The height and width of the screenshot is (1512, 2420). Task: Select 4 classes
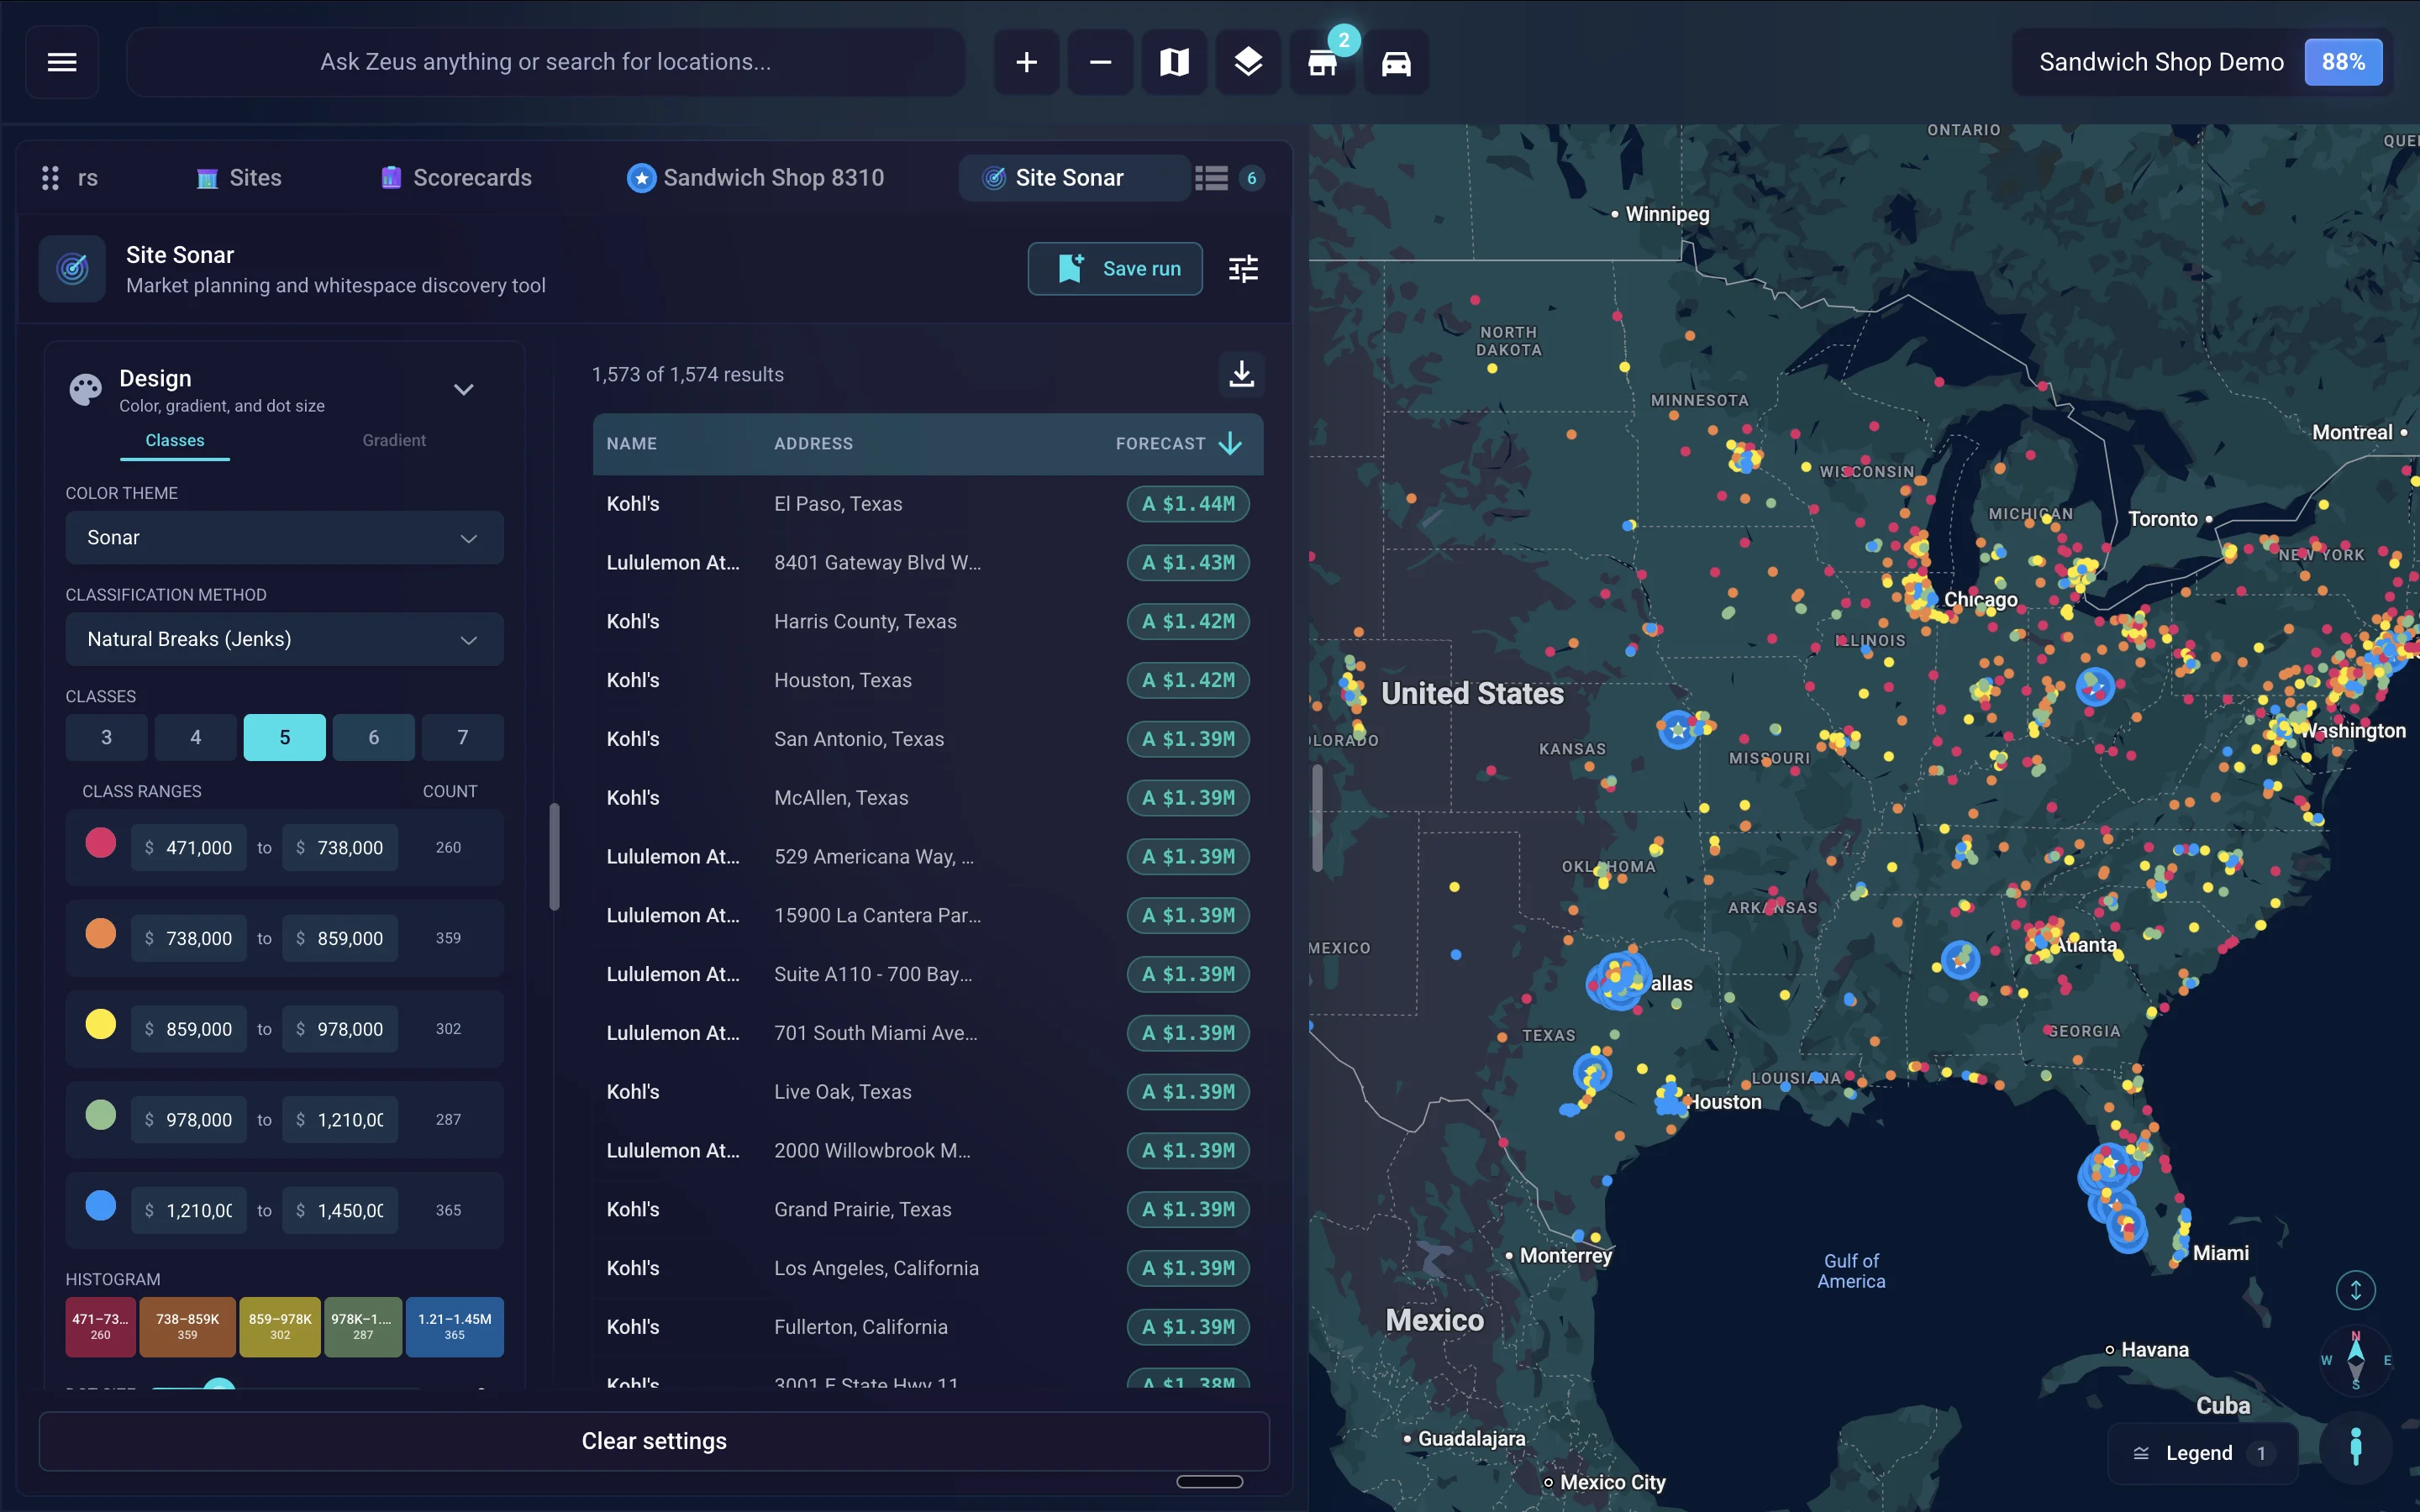point(195,737)
